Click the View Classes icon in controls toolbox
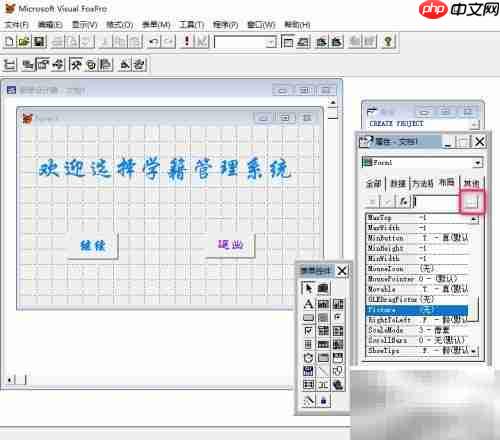This screenshot has height=440, width=500. click(x=323, y=288)
